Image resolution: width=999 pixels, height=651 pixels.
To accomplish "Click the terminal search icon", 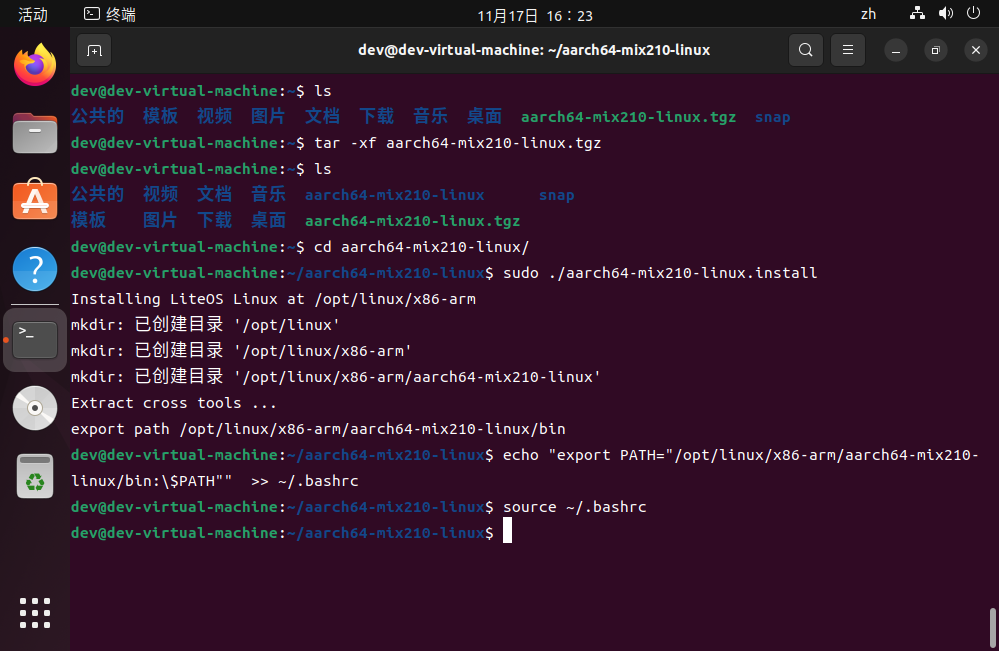I will point(805,50).
